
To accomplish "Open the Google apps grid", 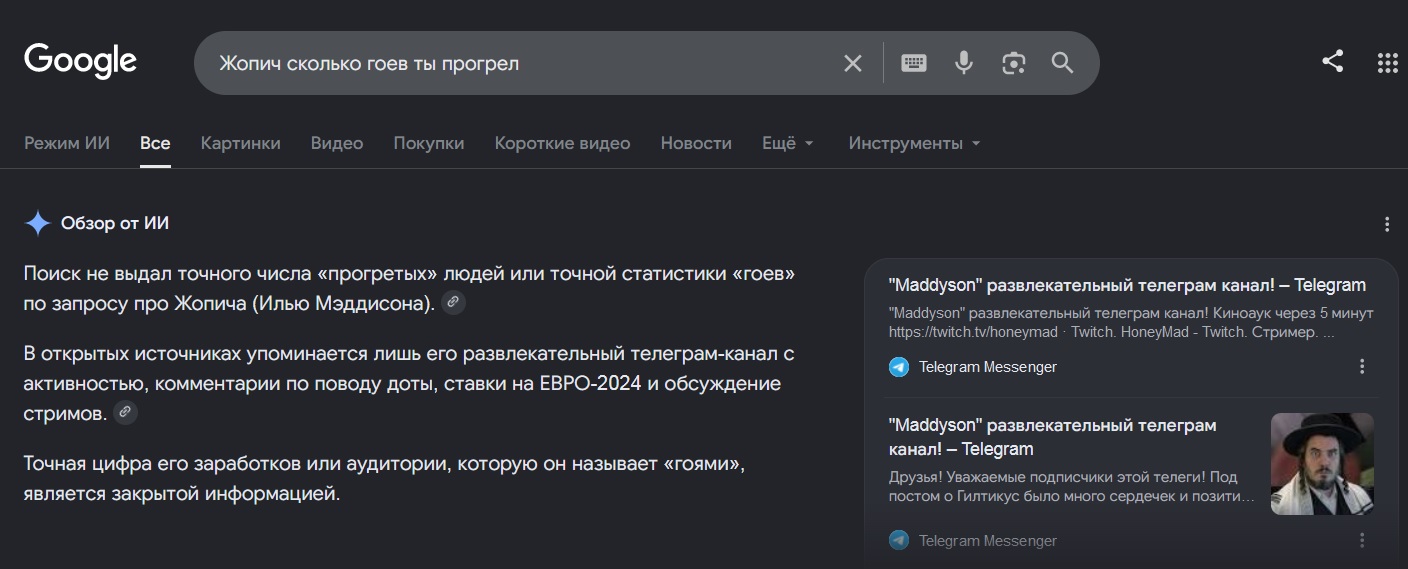I will tap(1387, 62).
